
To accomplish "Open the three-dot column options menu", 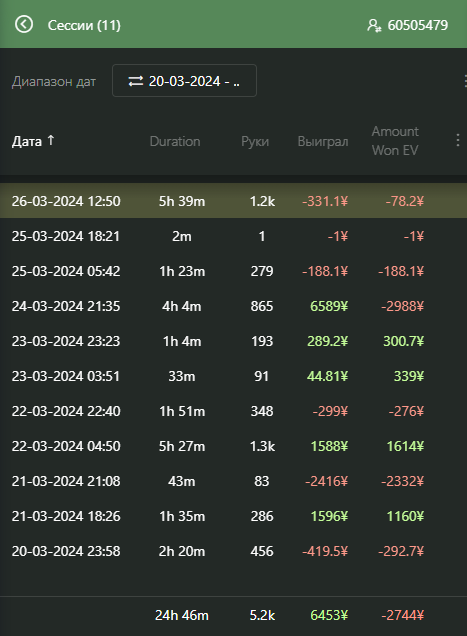I will pos(458,140).
